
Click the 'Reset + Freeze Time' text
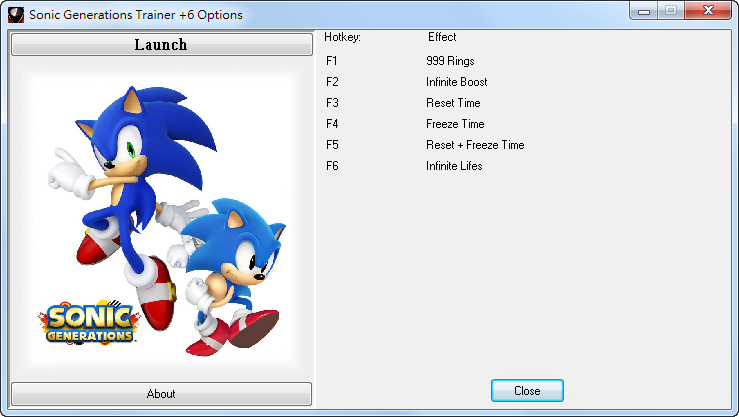point(475,145)
